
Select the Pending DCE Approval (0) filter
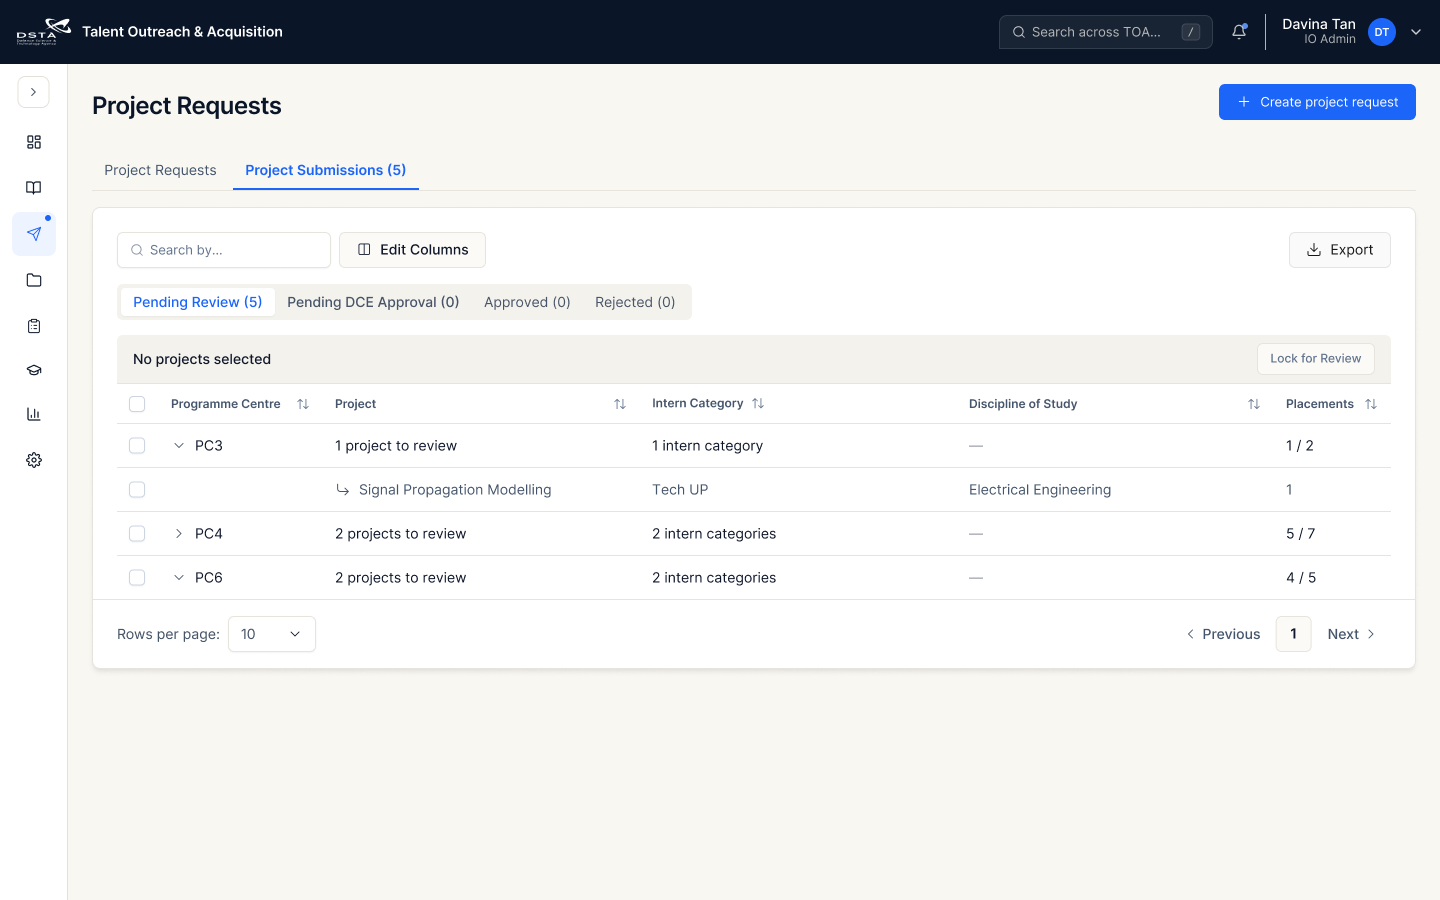(x=373, y=302)
